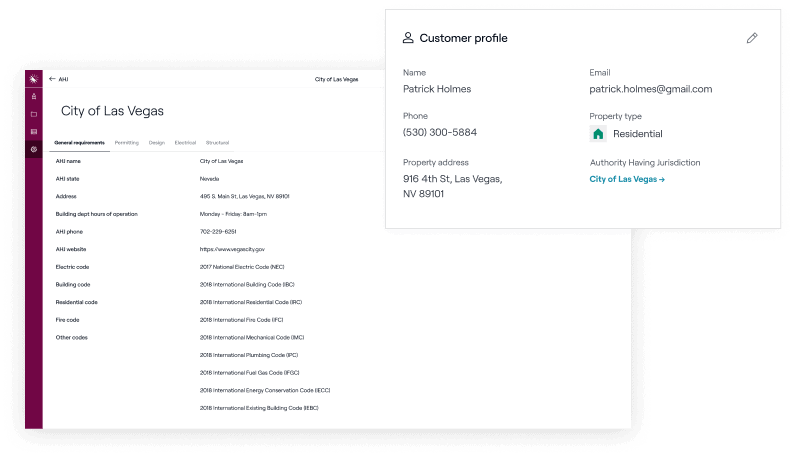The width and height of the screenshot is (795, 458).
Task: Click the sun logo in the sidebar
Action: click(34, 79)
